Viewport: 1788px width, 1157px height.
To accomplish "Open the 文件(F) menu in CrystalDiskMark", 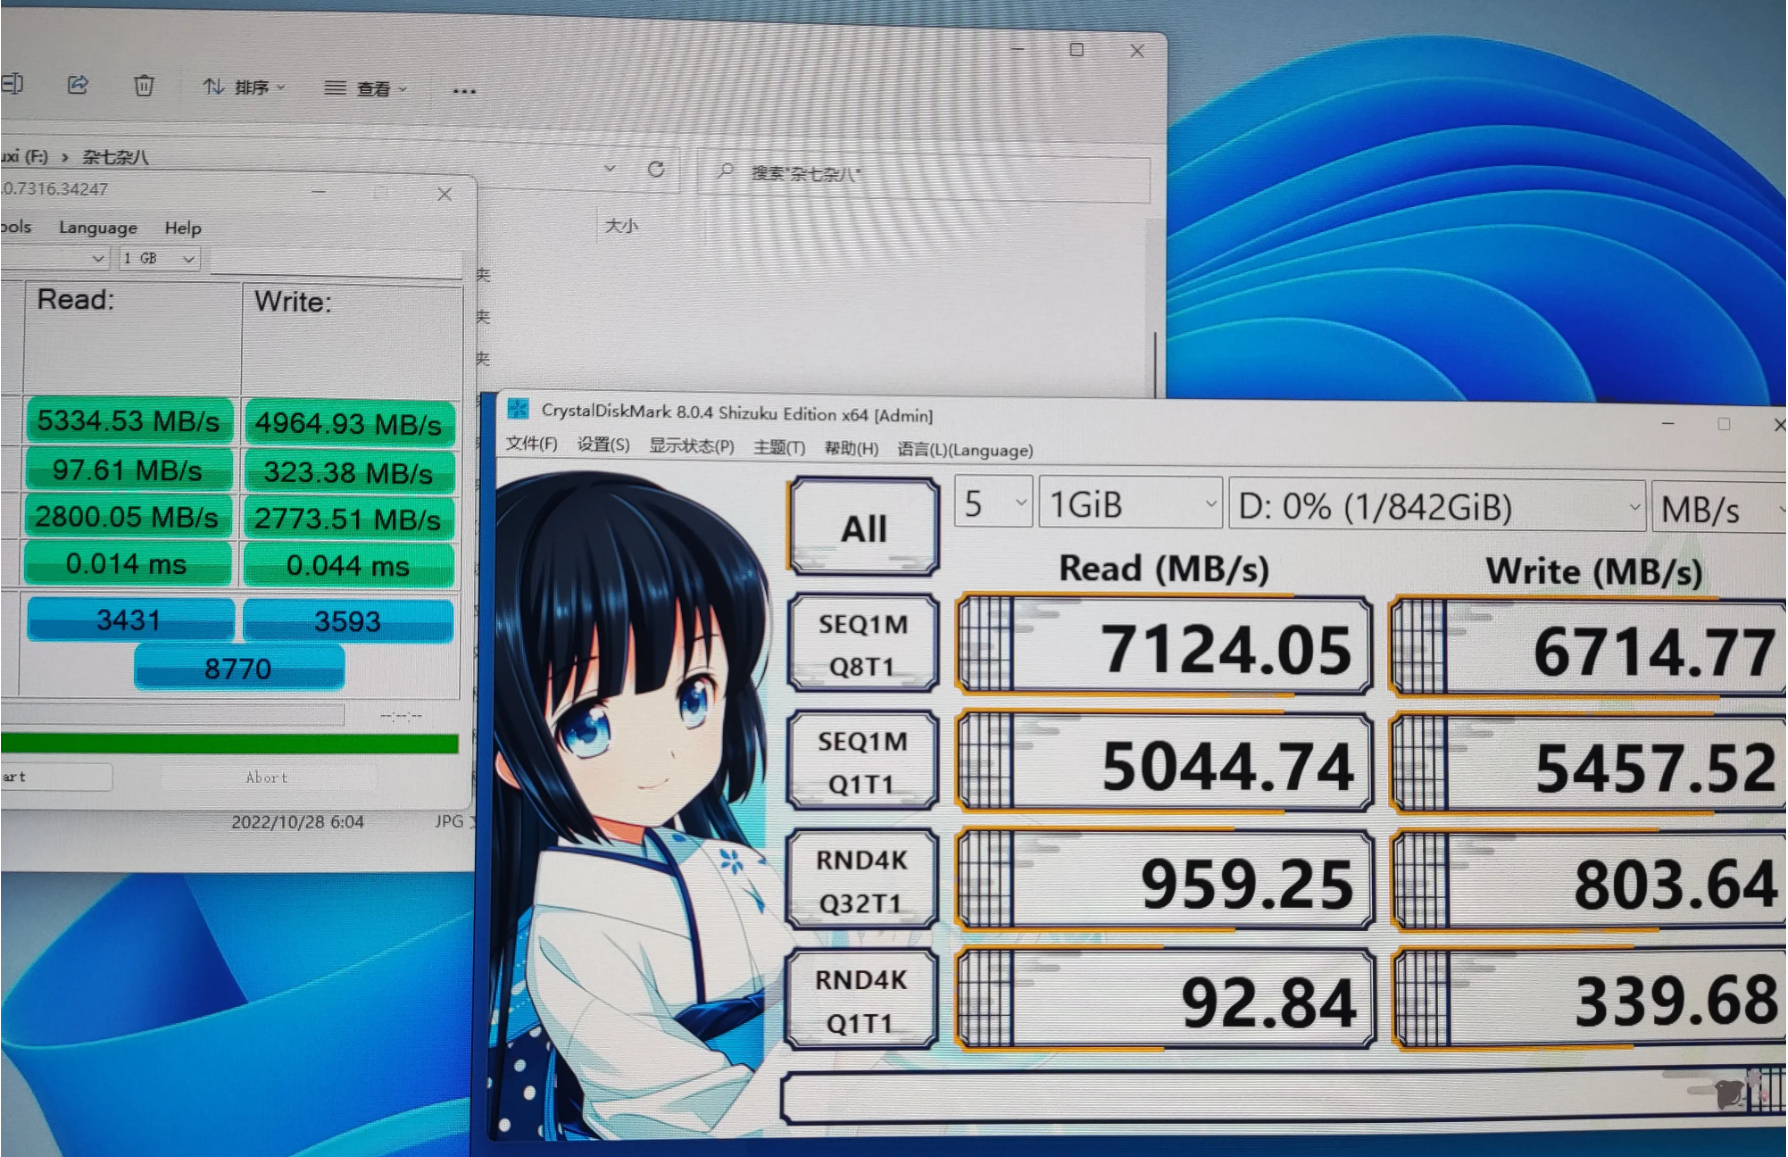I will [x=531, y=443].
